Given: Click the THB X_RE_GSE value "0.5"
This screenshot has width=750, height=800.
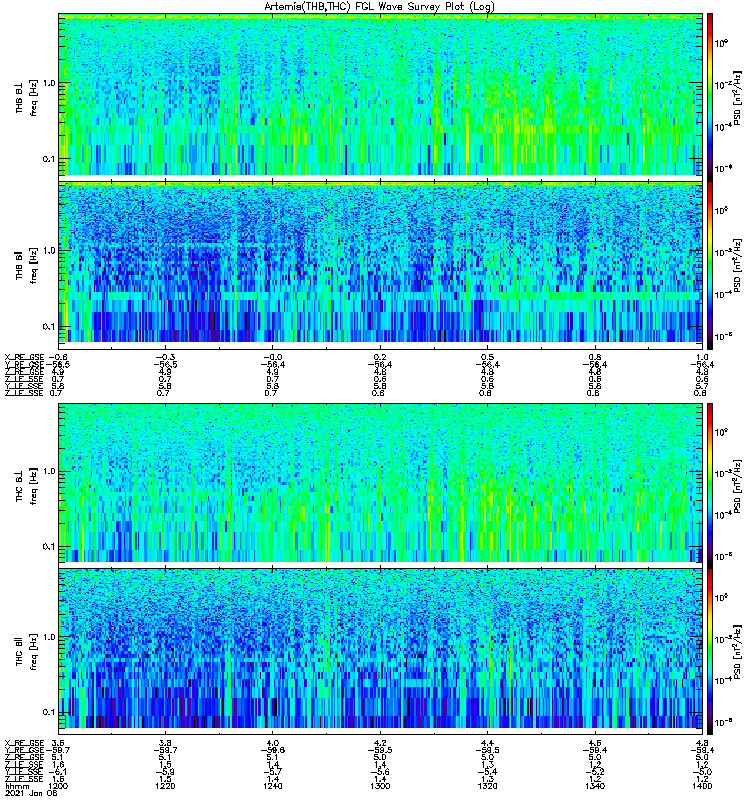Looking at the screenshot, I should [487, 357].
